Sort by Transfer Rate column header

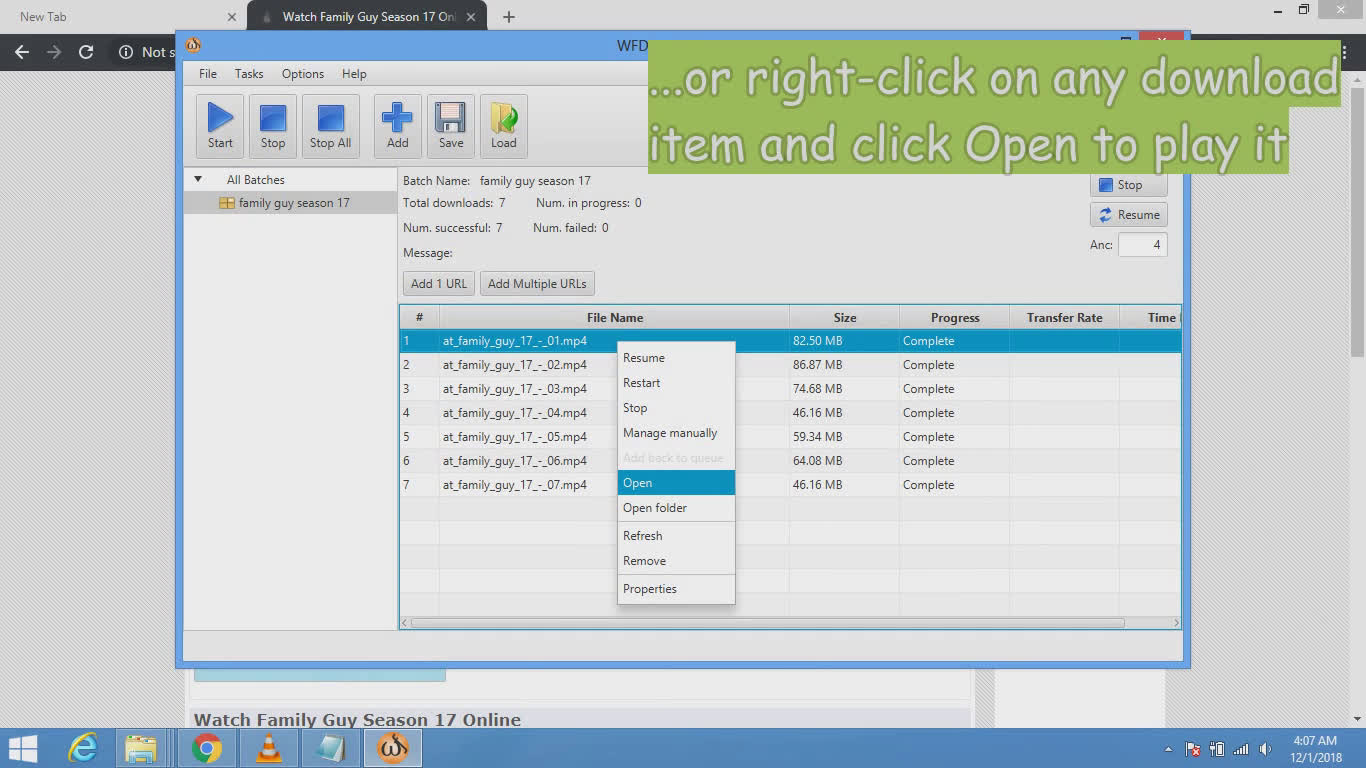point(1064,318)
